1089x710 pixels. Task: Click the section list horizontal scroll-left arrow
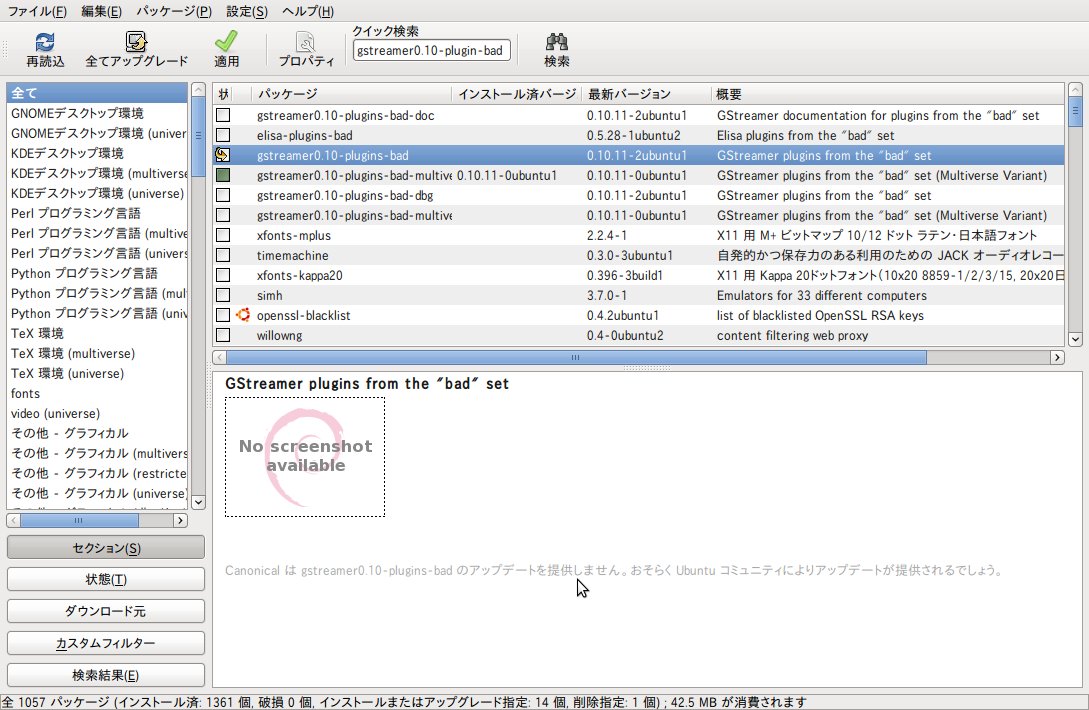14,520
